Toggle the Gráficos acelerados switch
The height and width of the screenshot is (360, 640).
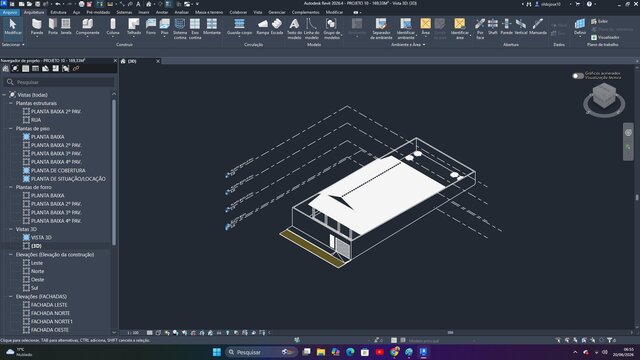click(578, 76)
